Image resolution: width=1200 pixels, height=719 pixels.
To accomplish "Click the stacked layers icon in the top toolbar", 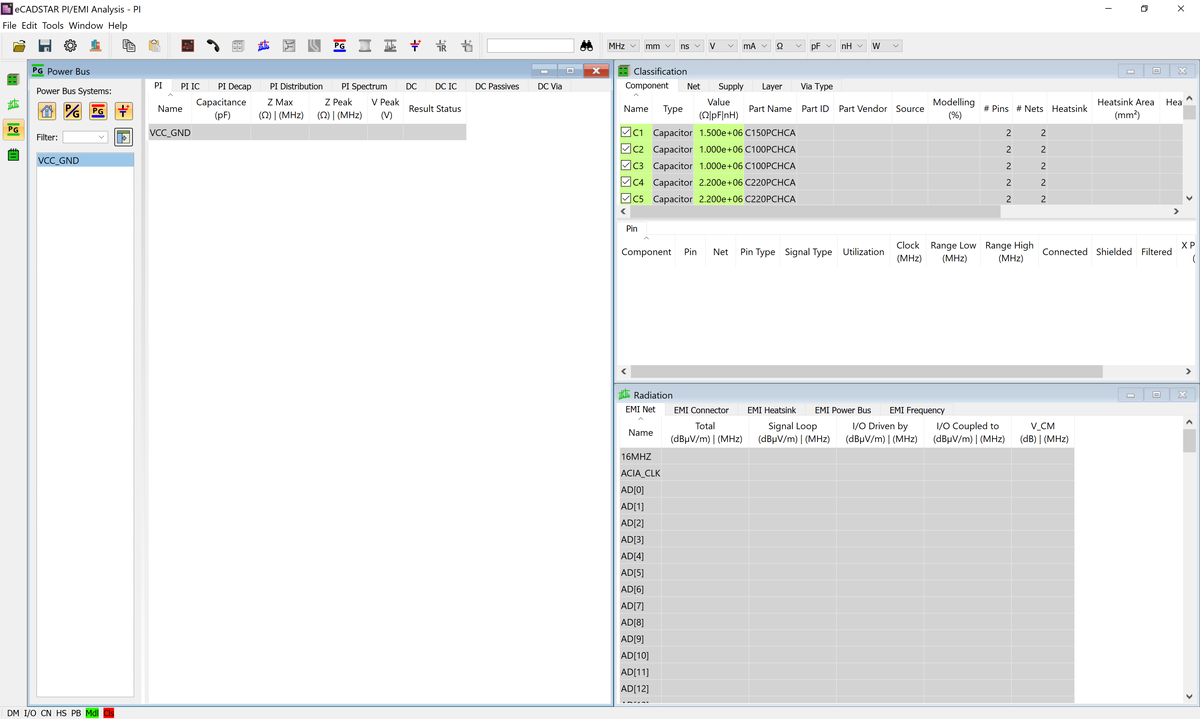I will (x=365, y=46).
